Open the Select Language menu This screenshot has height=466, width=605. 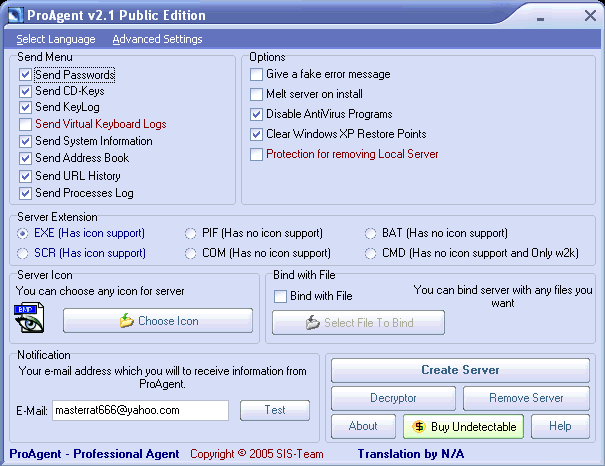(x=56, y=39)
